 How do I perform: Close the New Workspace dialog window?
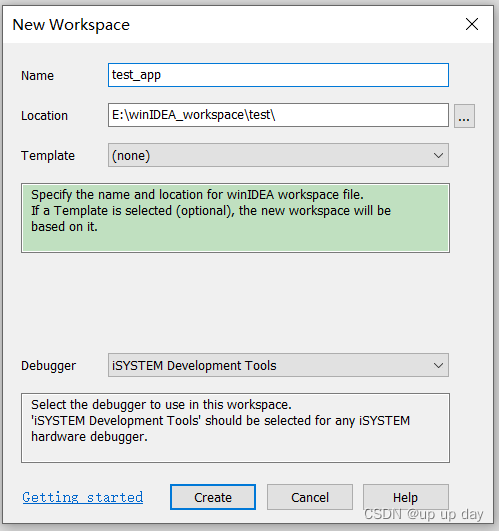[x=472, y=24]
